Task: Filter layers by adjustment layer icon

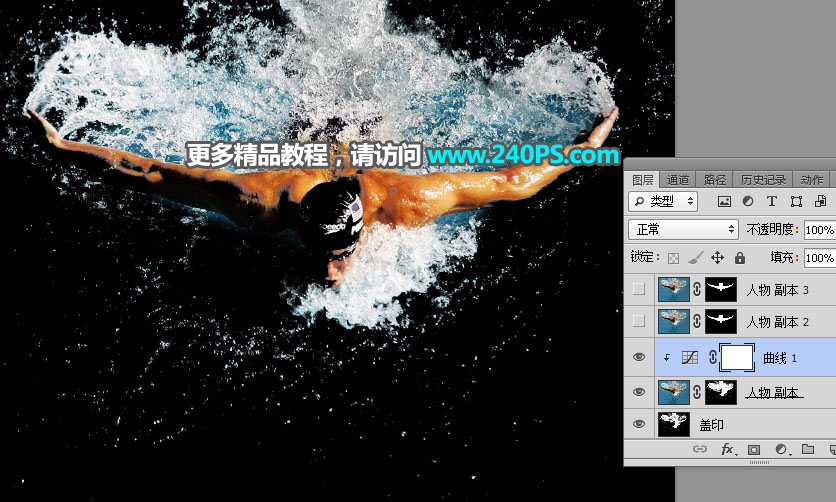Action: coord(748,201)
